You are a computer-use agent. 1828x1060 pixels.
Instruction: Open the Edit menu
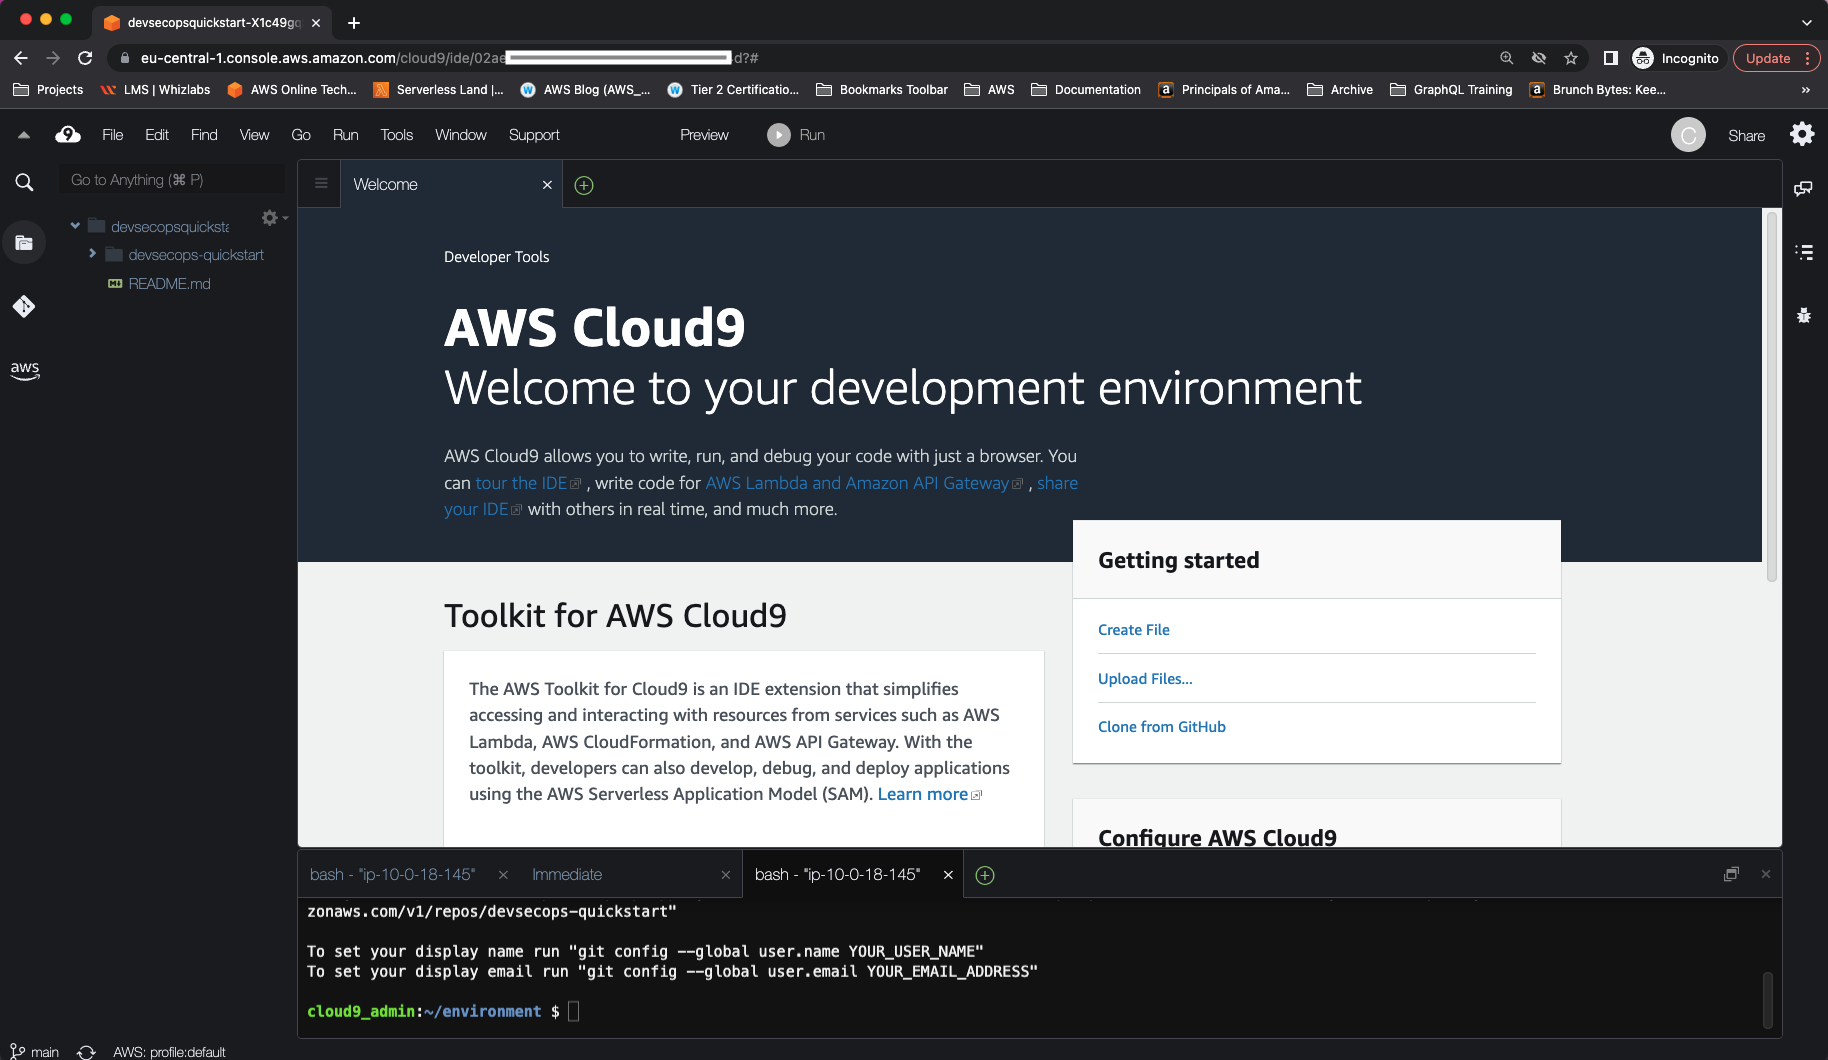(157, 135)
